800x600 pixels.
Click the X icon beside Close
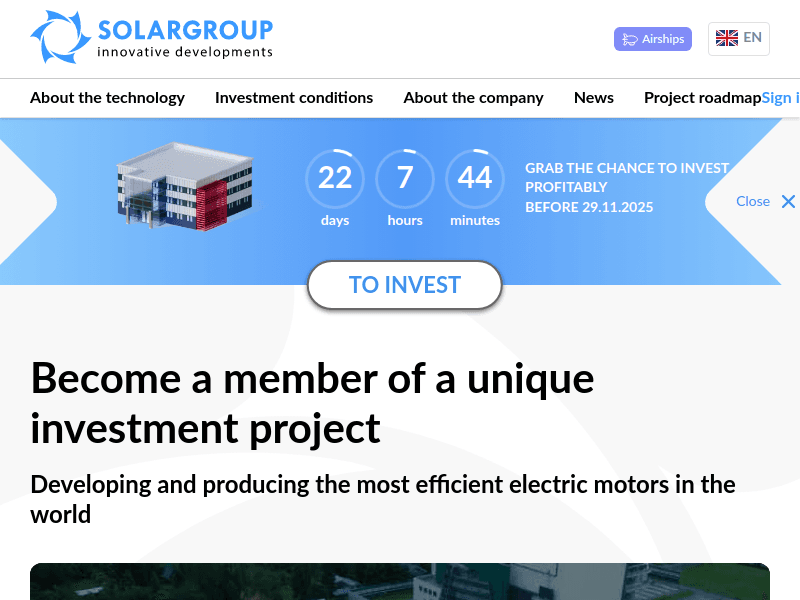pyautogui.click(x=789, y=201)
